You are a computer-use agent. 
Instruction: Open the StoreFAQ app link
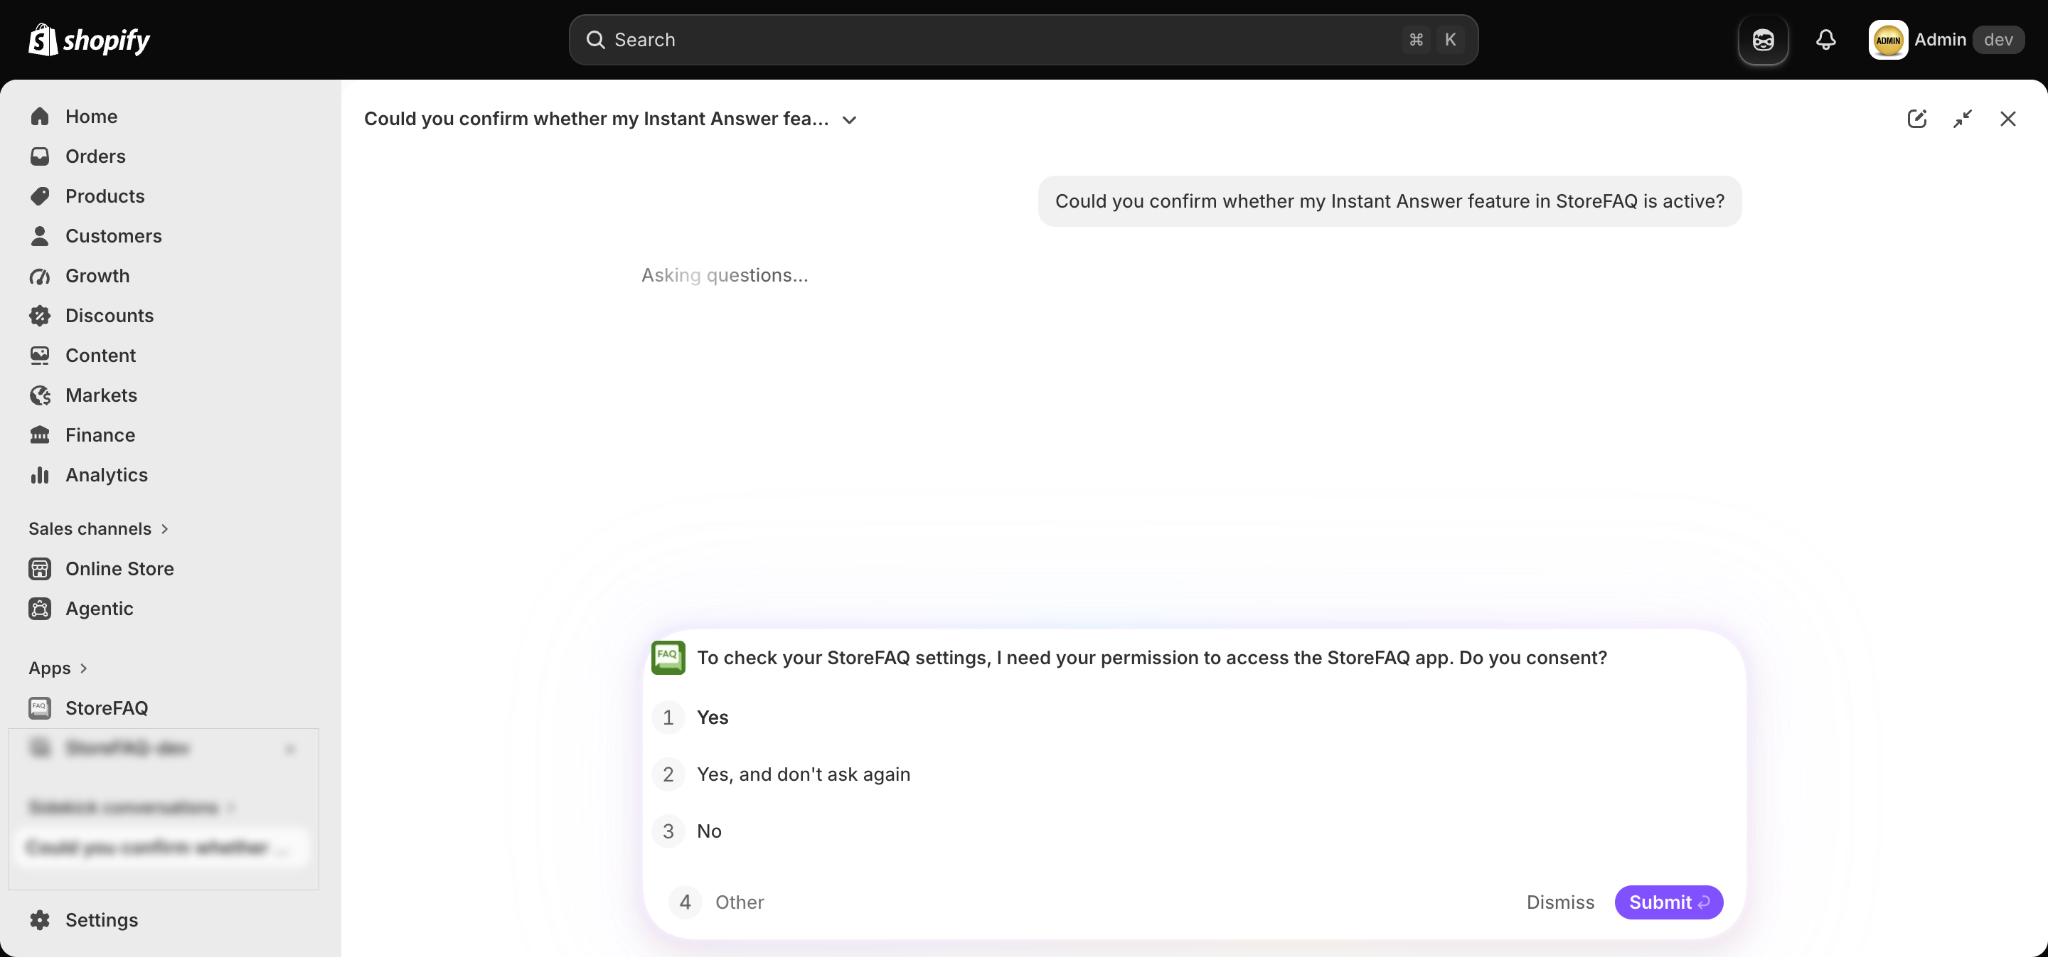[x=107, y=708]
